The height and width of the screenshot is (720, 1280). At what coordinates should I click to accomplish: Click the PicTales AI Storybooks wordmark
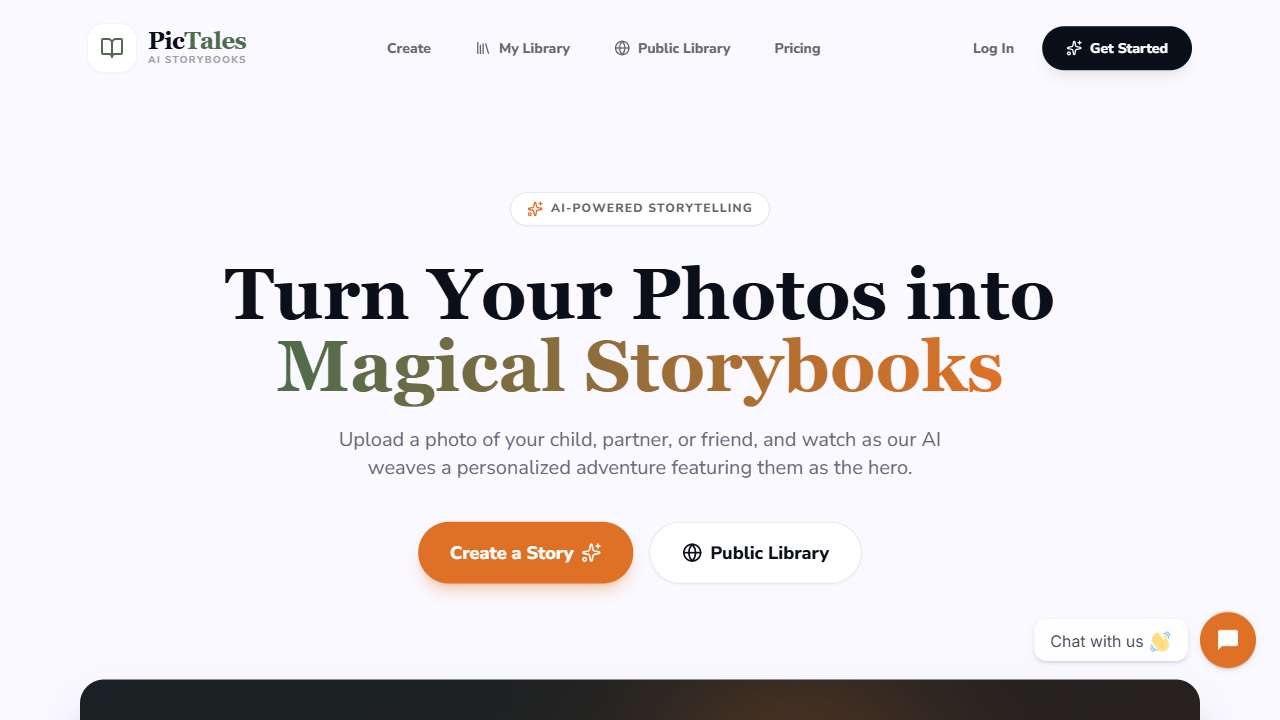tap(197, 47)
